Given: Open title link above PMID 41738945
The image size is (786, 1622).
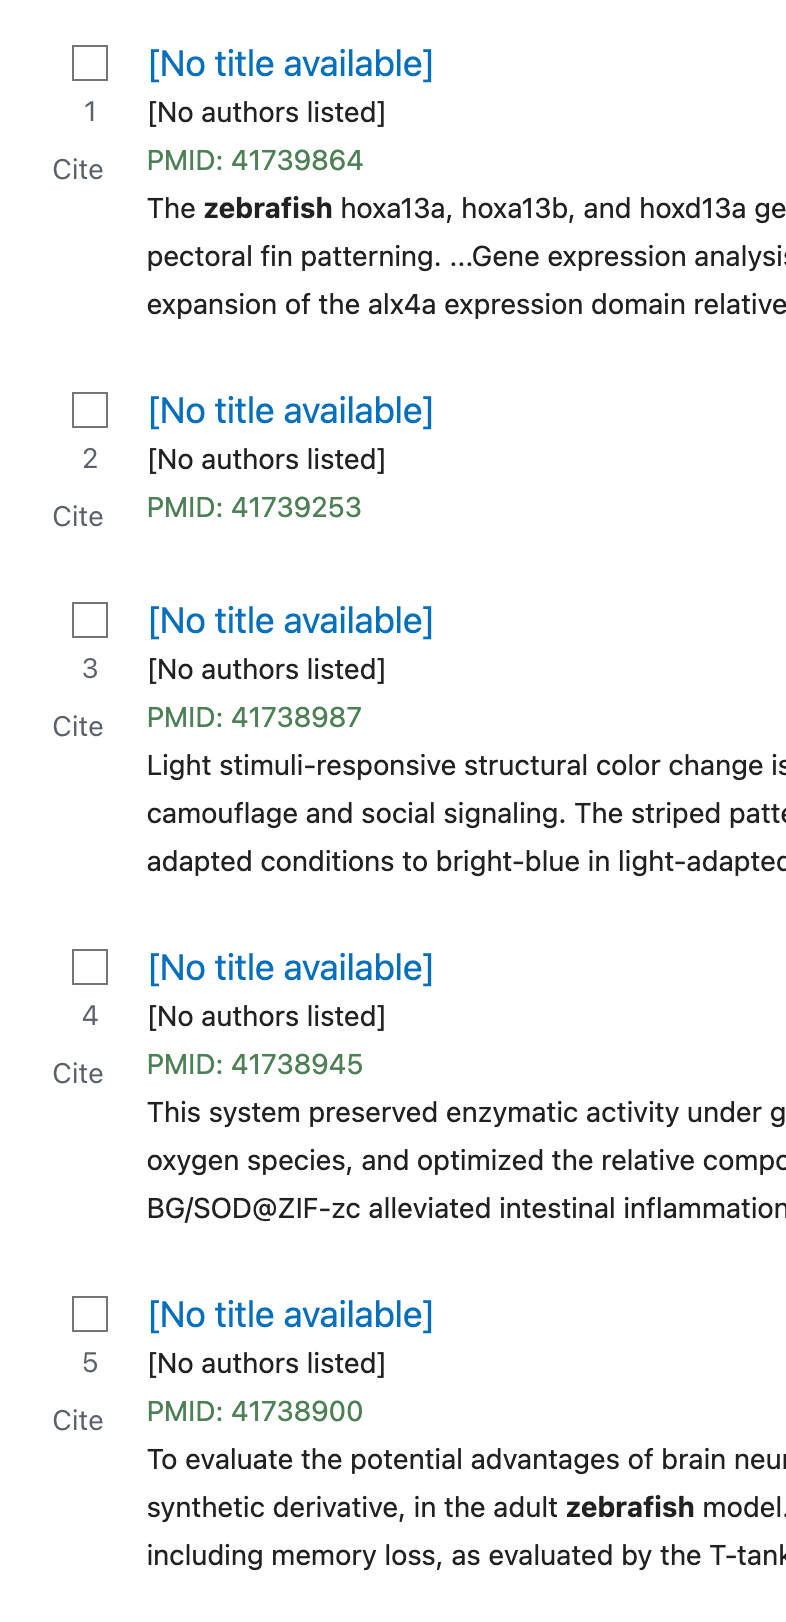Looking at the screenshot, I should [x=290, y=968].
